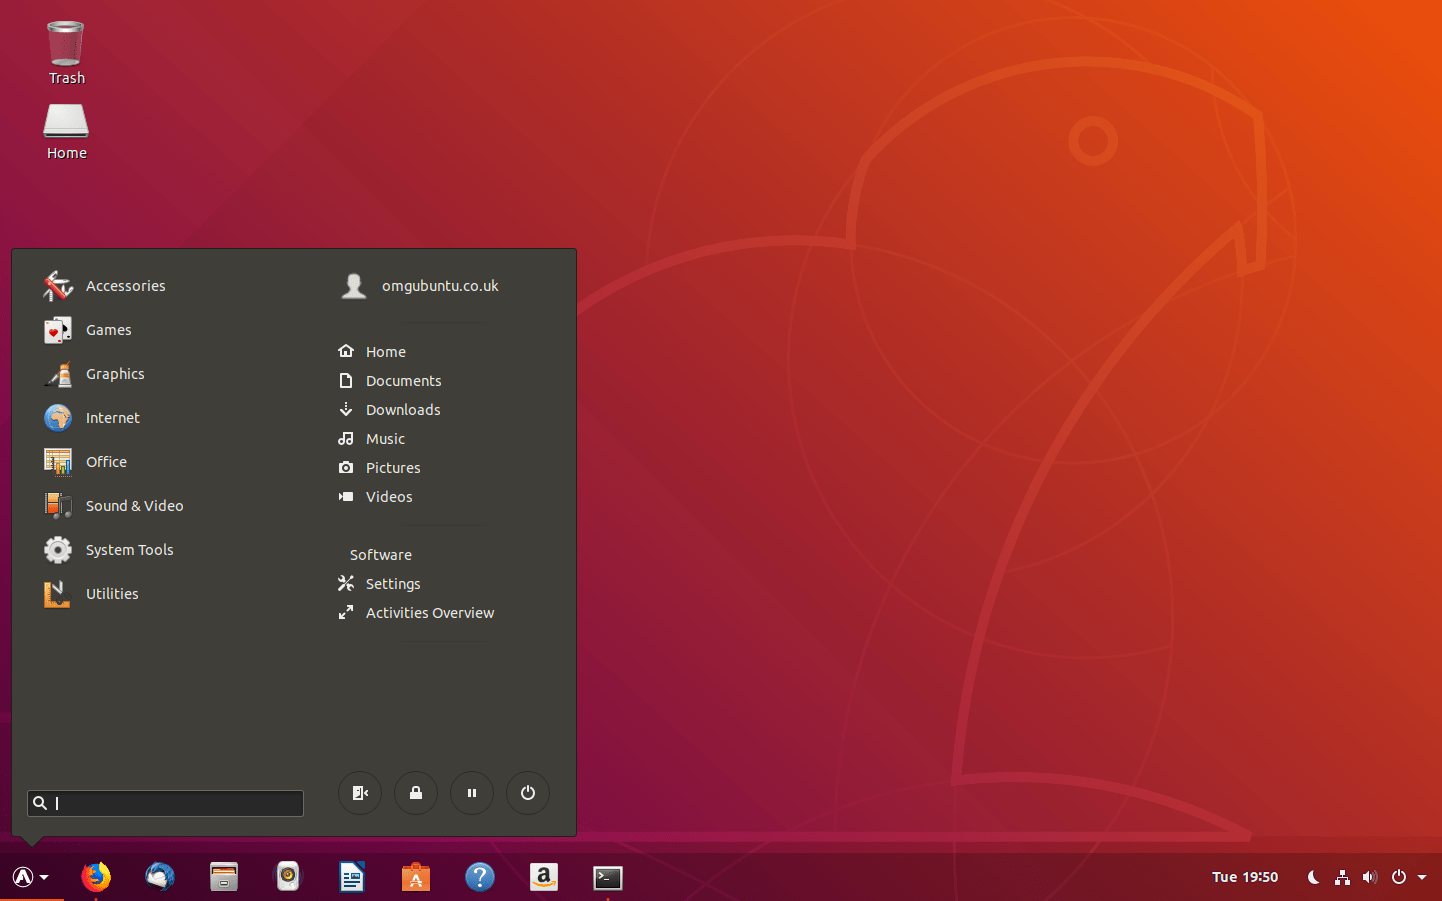Open the Activities Overview entry

tap(430, 612)
